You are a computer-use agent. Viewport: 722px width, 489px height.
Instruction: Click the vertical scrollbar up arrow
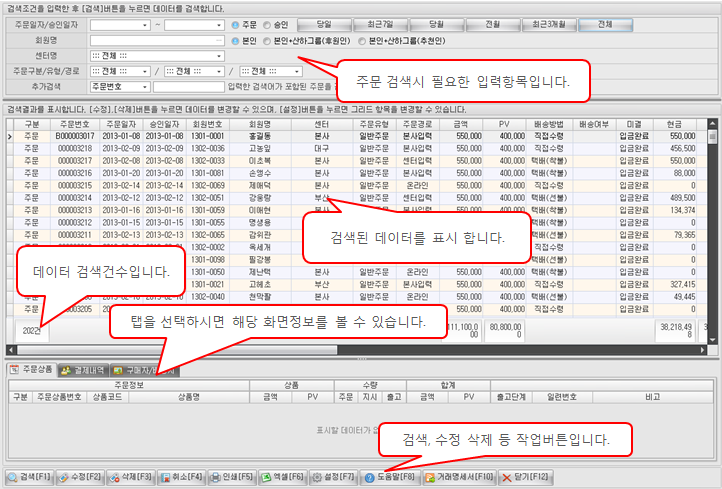712,124
